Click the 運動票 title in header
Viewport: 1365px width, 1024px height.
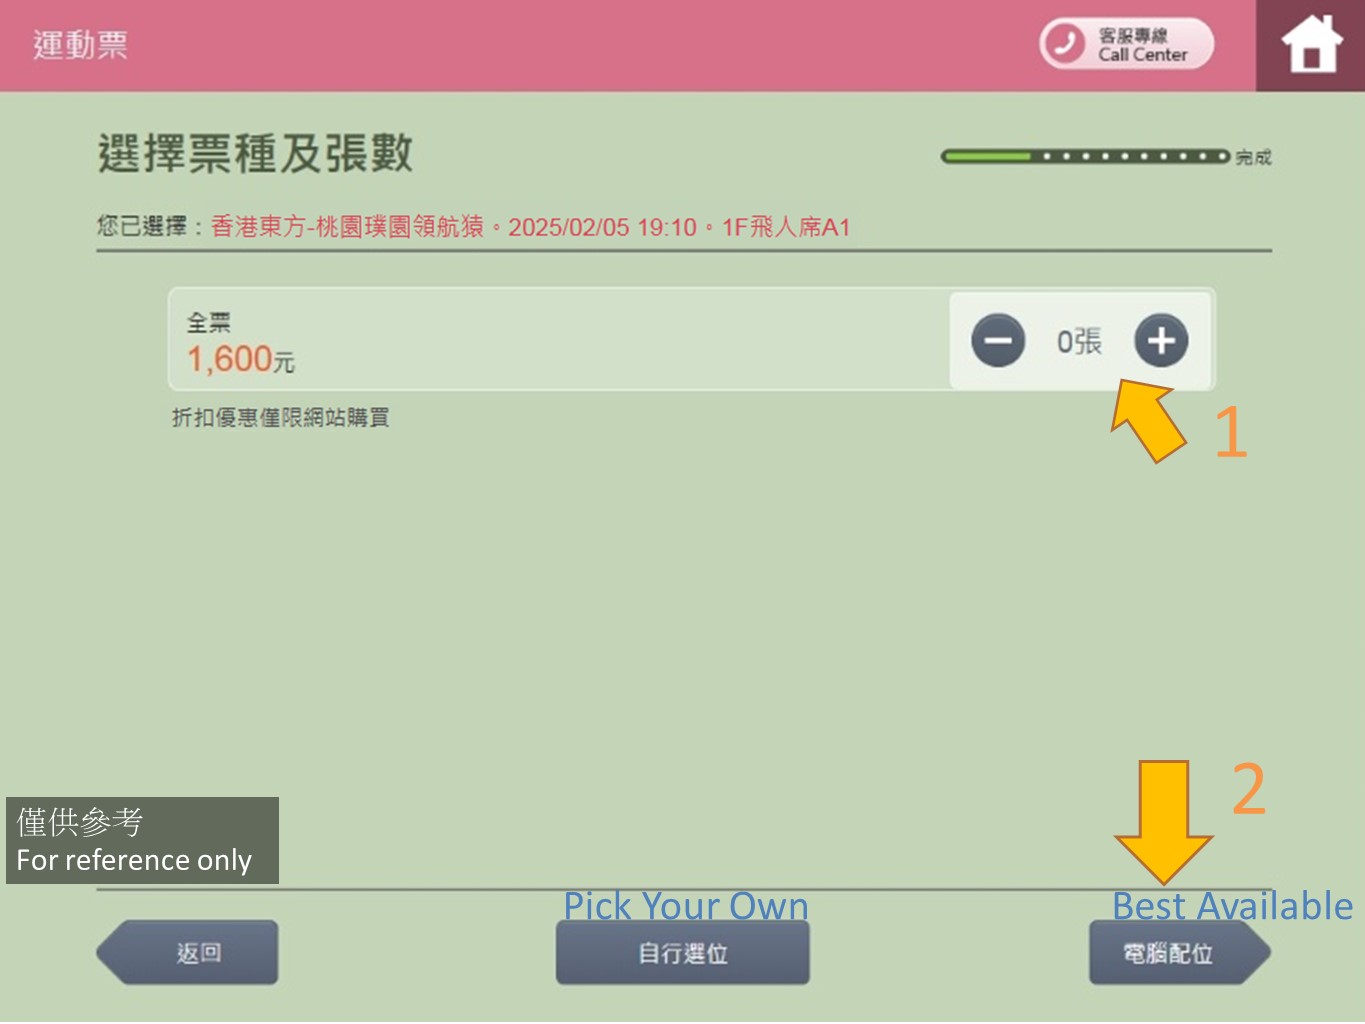(x=80, y=45)
